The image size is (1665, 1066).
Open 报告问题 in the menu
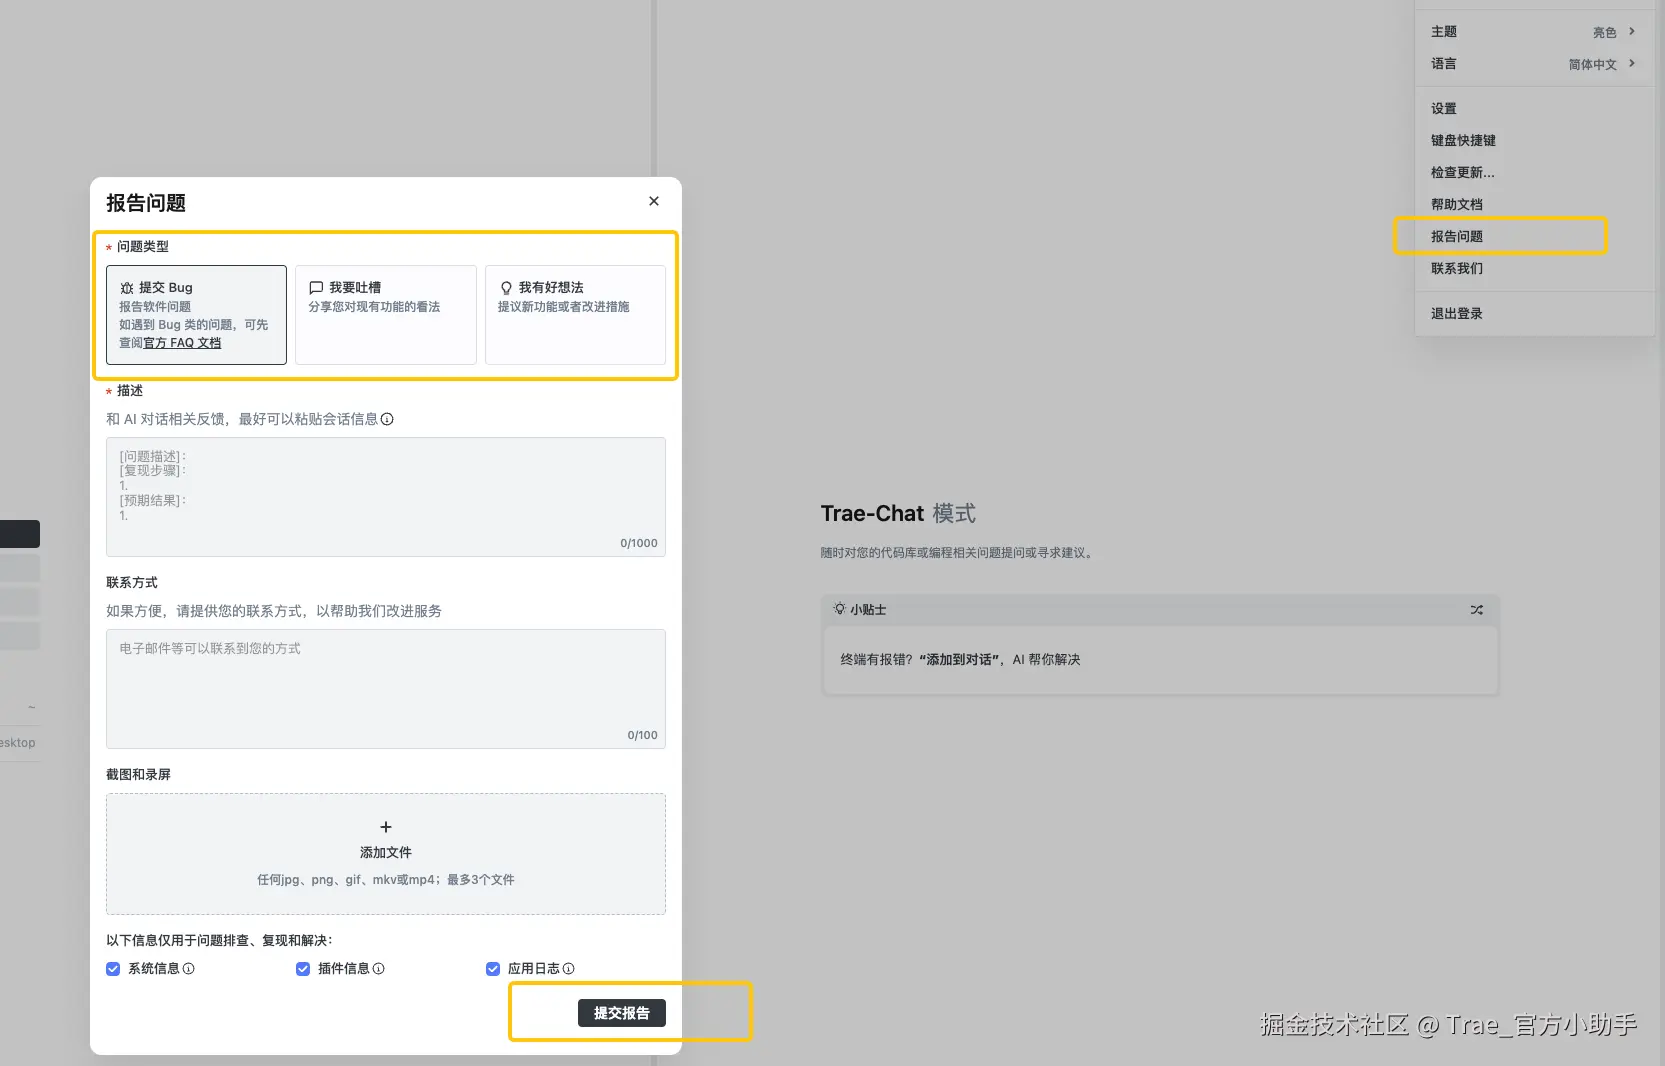coord(1457,237)
